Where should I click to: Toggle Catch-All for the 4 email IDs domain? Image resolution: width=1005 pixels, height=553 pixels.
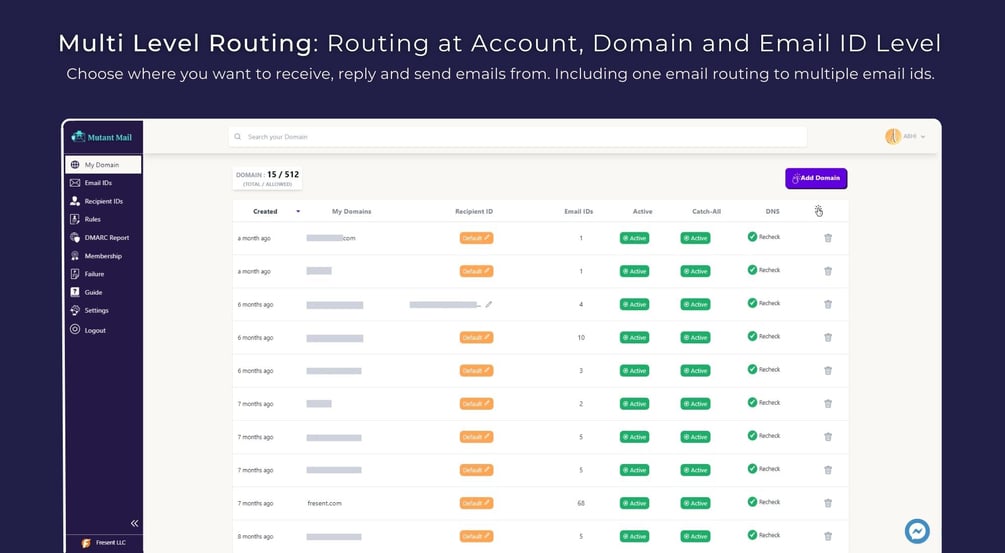click(695, 304)
